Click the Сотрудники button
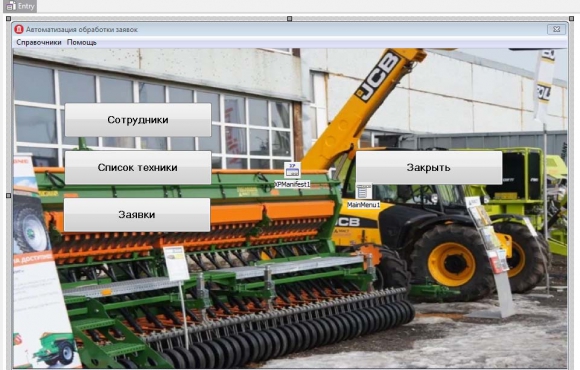Viewport: 580px width, 370px height. (138, 120)
